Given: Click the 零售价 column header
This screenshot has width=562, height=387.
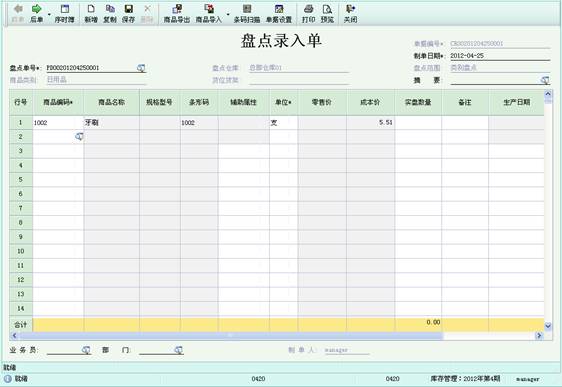Looking at the screenshot, I should pyautogui.click(x=322, y=102).
